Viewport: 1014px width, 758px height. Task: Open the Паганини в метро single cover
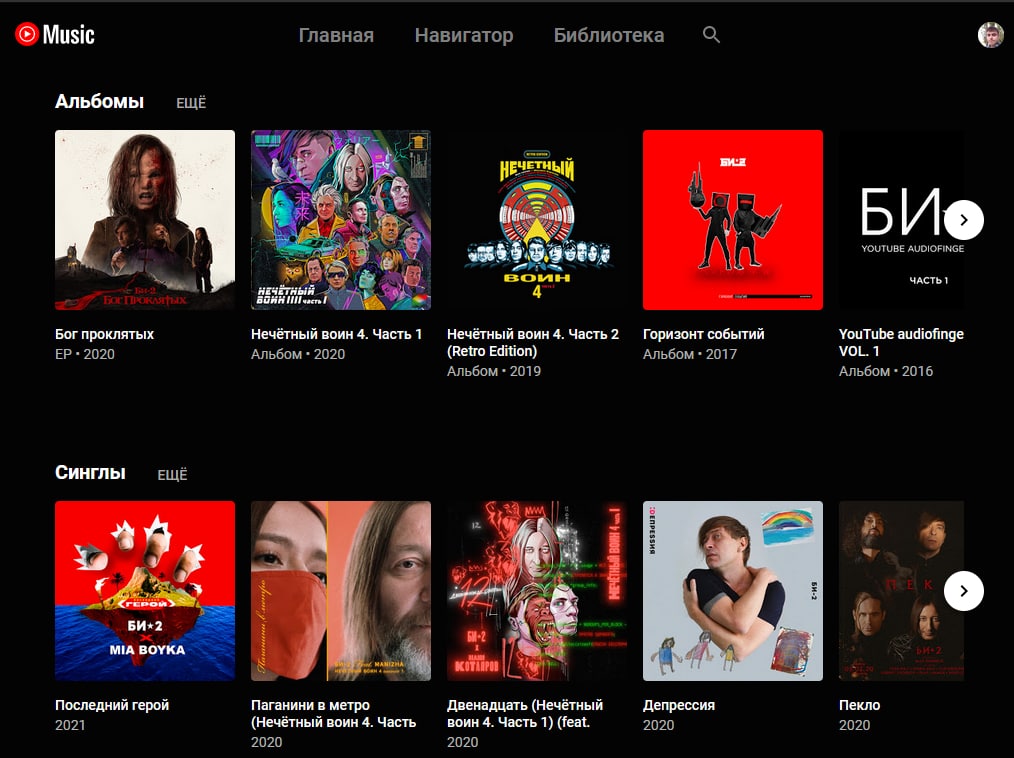tap(341, 590)
